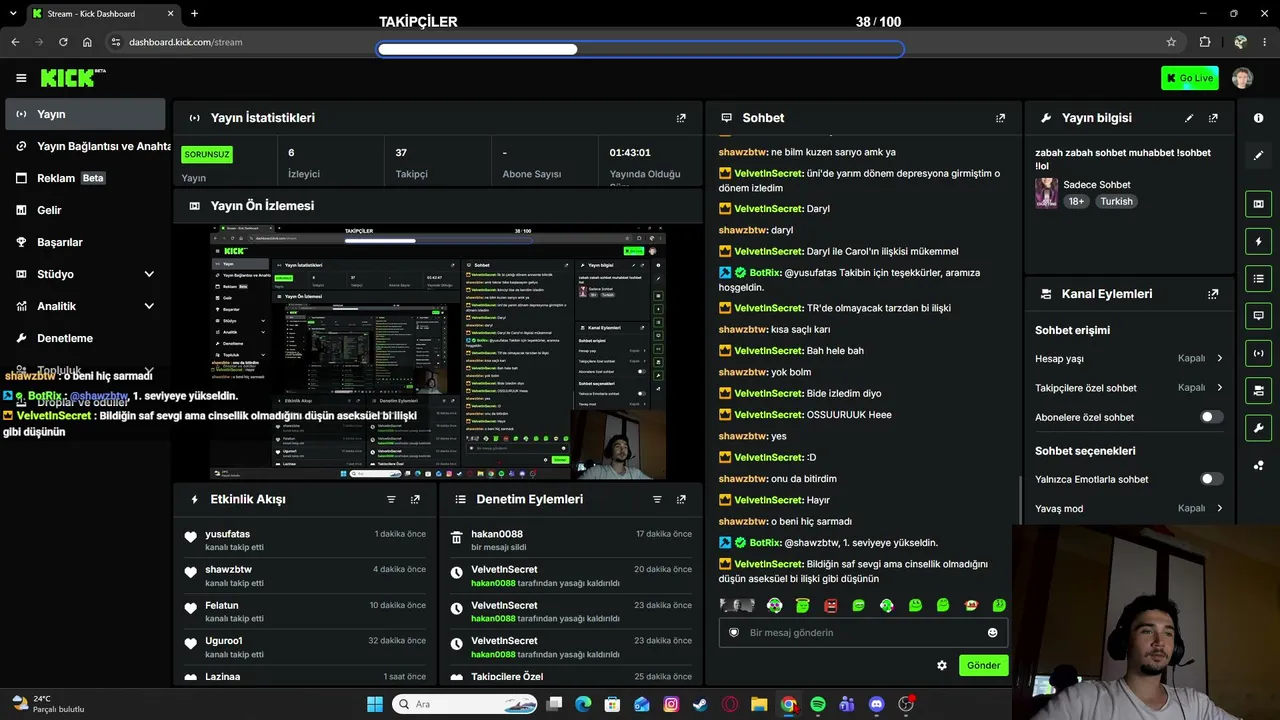The width and height of the screenshot is (1280, 720).
Task: Click the Turkish language tag
Action: point(1117,201)
